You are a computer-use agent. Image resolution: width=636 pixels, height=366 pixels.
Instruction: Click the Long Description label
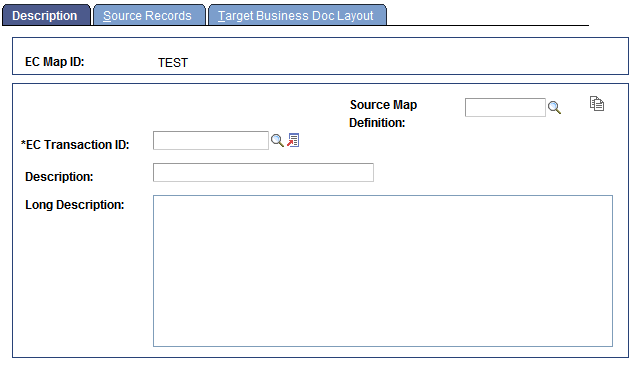[75, 205]
